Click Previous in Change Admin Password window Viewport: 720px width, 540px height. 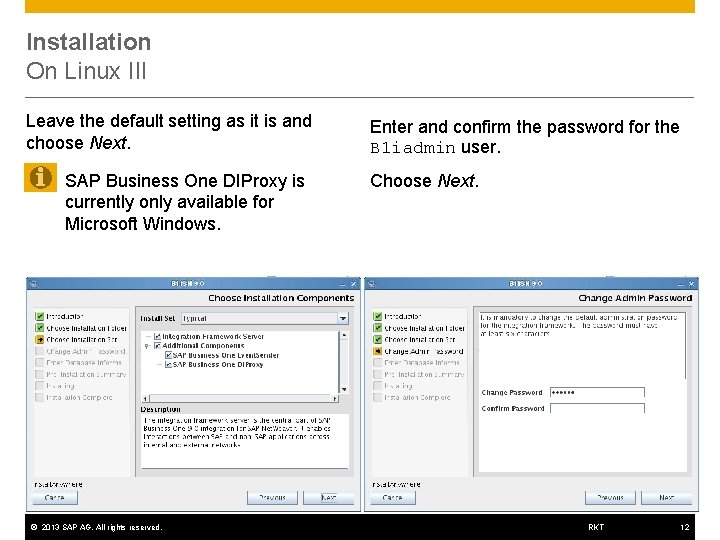tap(610, 497)
